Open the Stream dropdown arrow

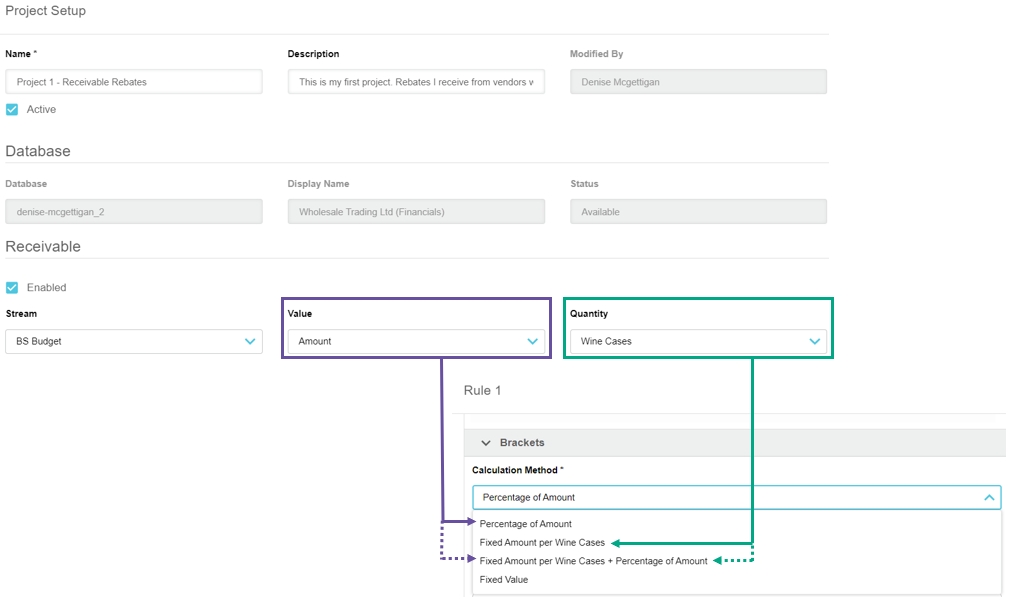coord(250,342)
